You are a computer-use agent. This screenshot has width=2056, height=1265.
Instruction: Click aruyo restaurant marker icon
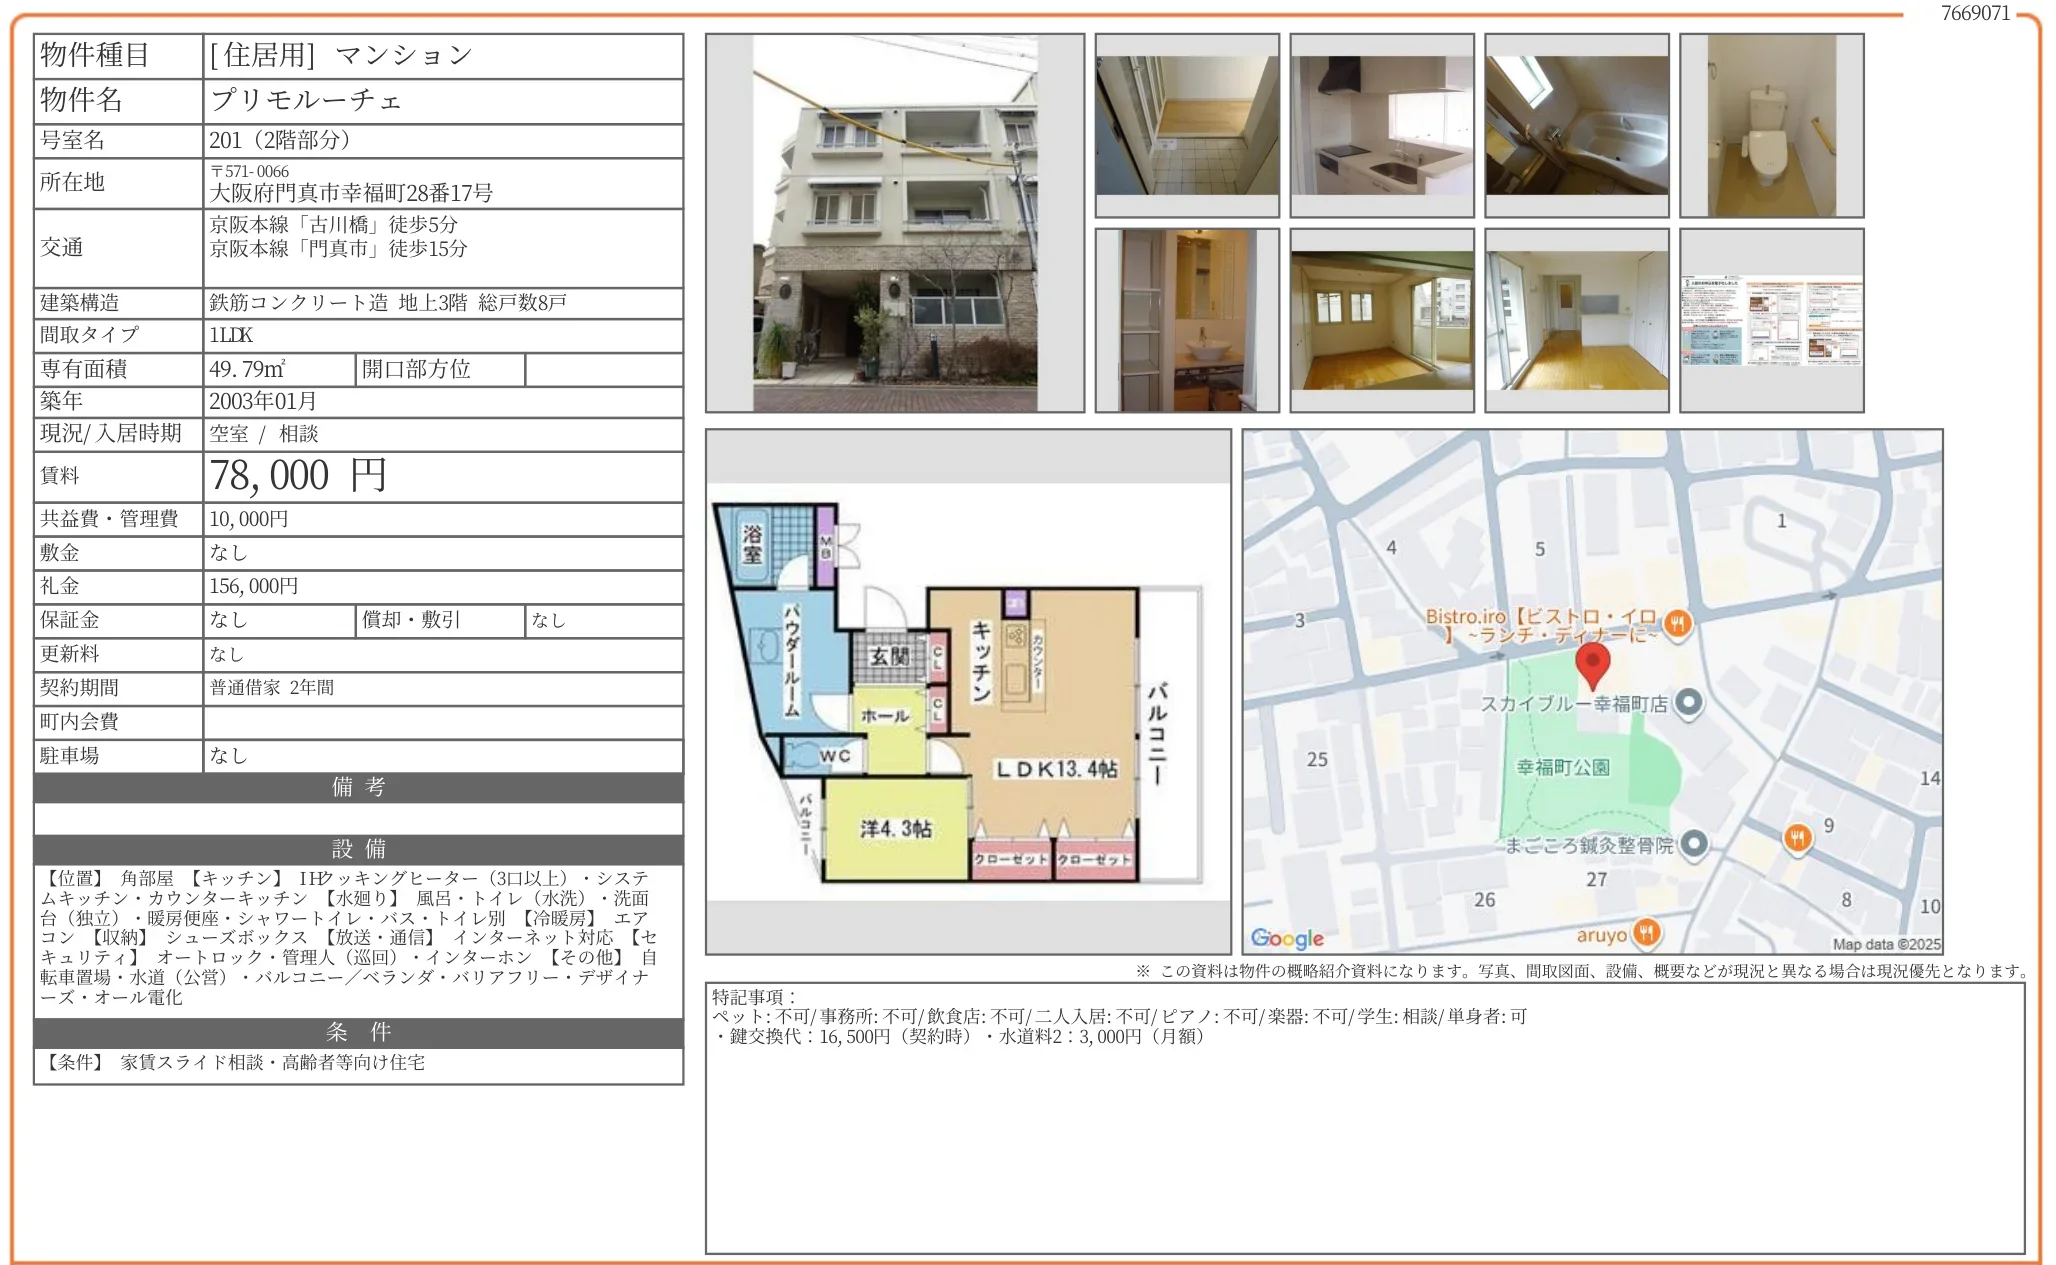pos(1646,934)
